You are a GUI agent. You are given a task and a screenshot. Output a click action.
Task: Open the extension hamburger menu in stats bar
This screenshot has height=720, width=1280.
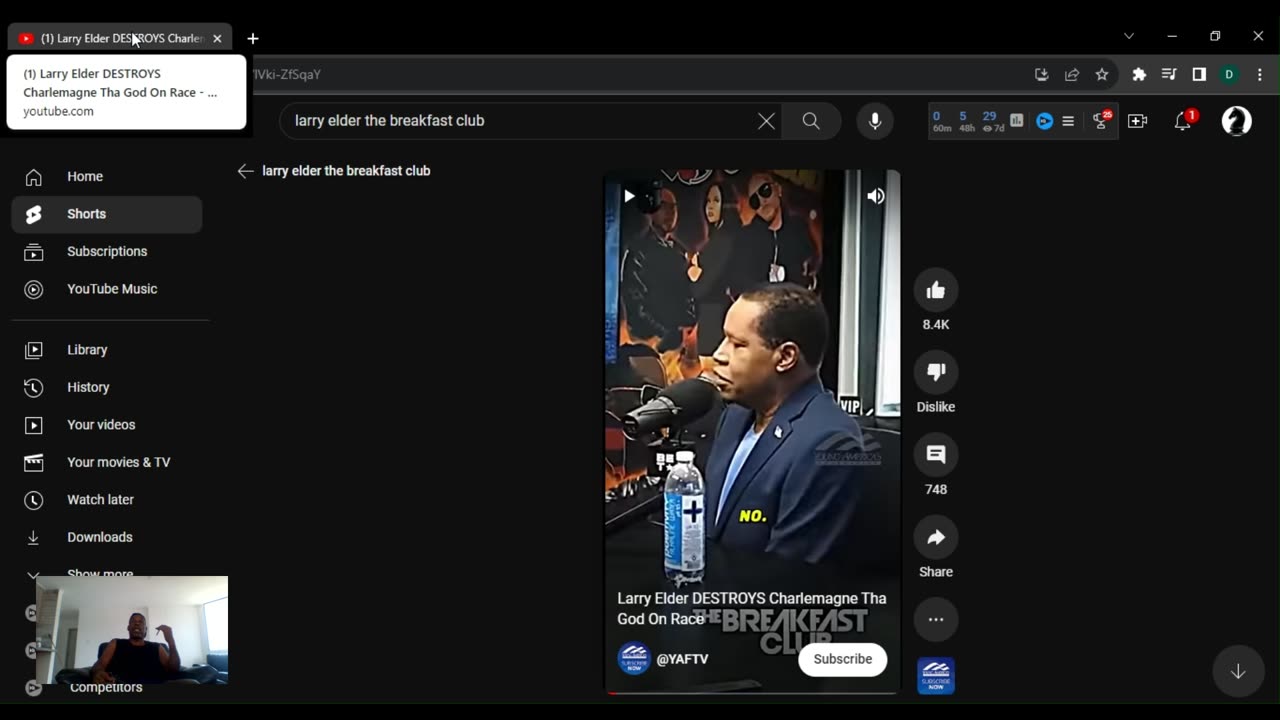tap(1068, 121)
